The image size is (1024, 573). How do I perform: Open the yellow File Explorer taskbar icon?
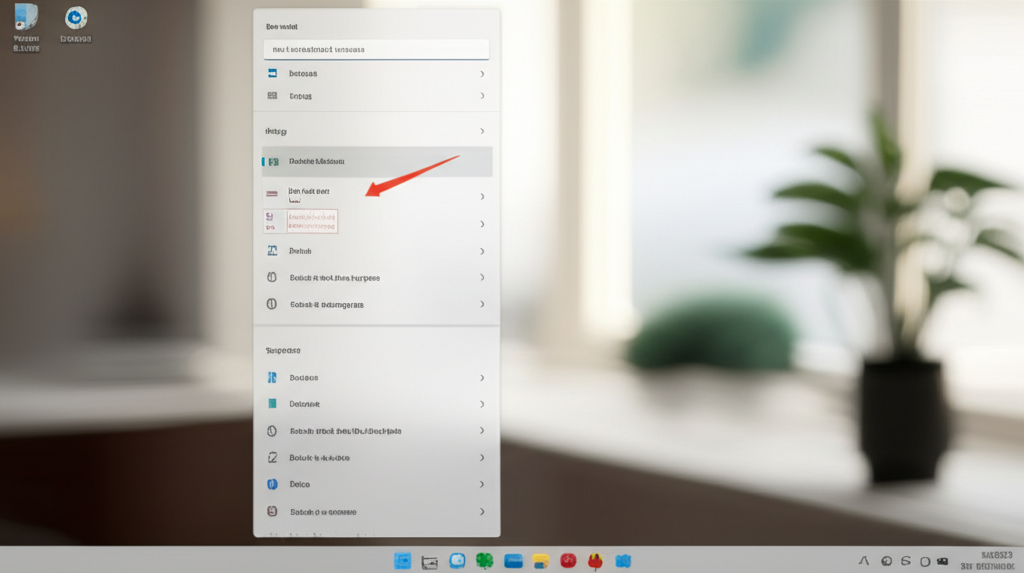(541, 561)
